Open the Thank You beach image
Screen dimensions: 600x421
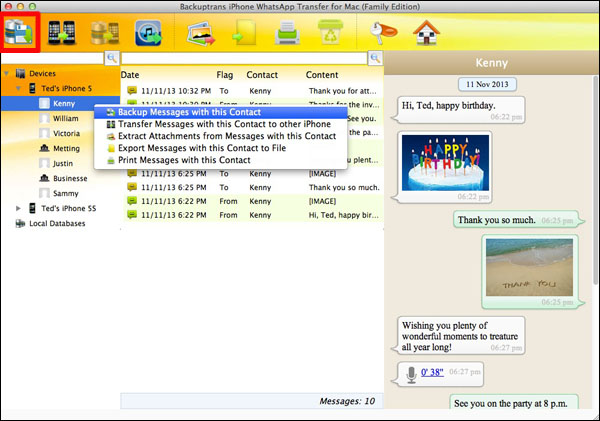[529, 267]
